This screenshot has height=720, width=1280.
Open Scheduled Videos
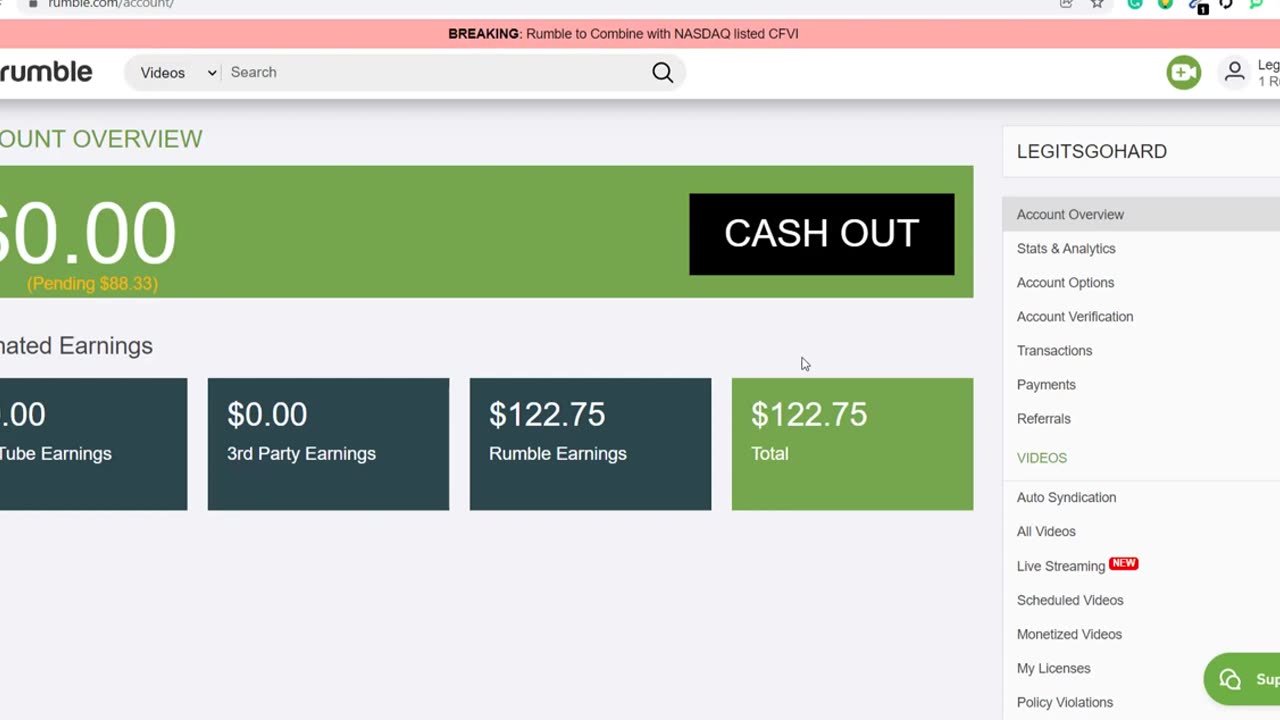[1070, 600]
